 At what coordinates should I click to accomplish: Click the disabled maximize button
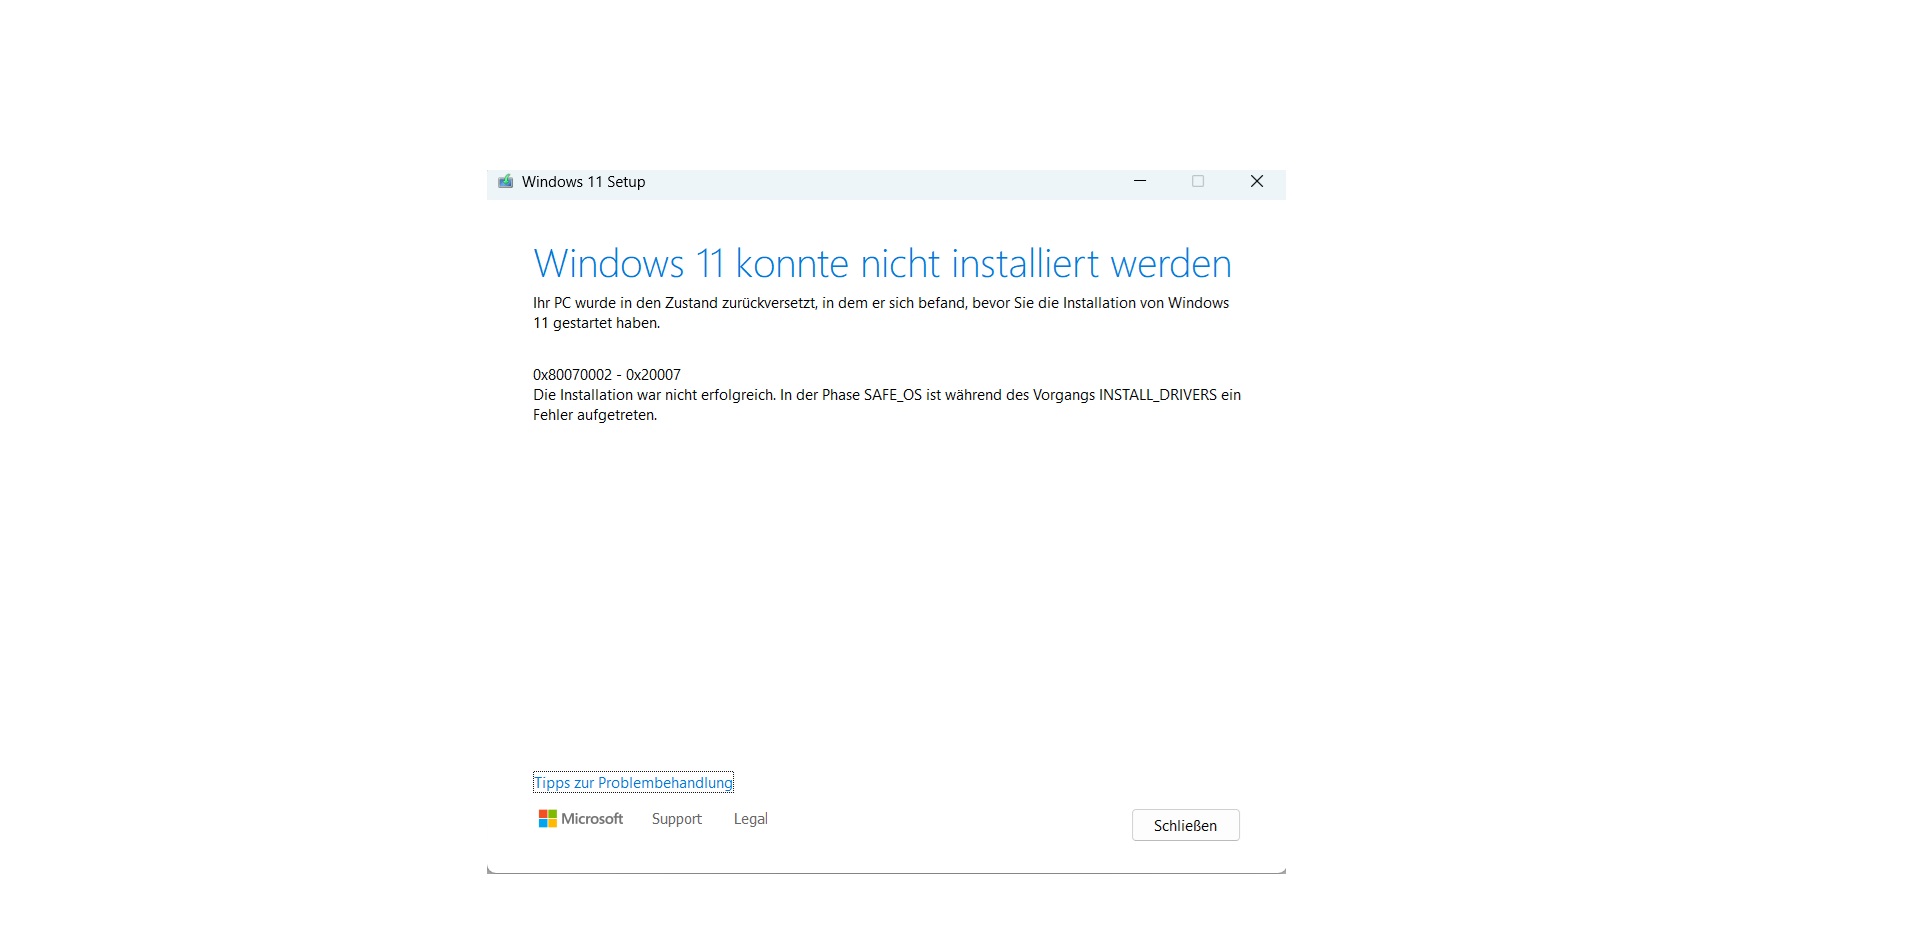[1198, 181]
